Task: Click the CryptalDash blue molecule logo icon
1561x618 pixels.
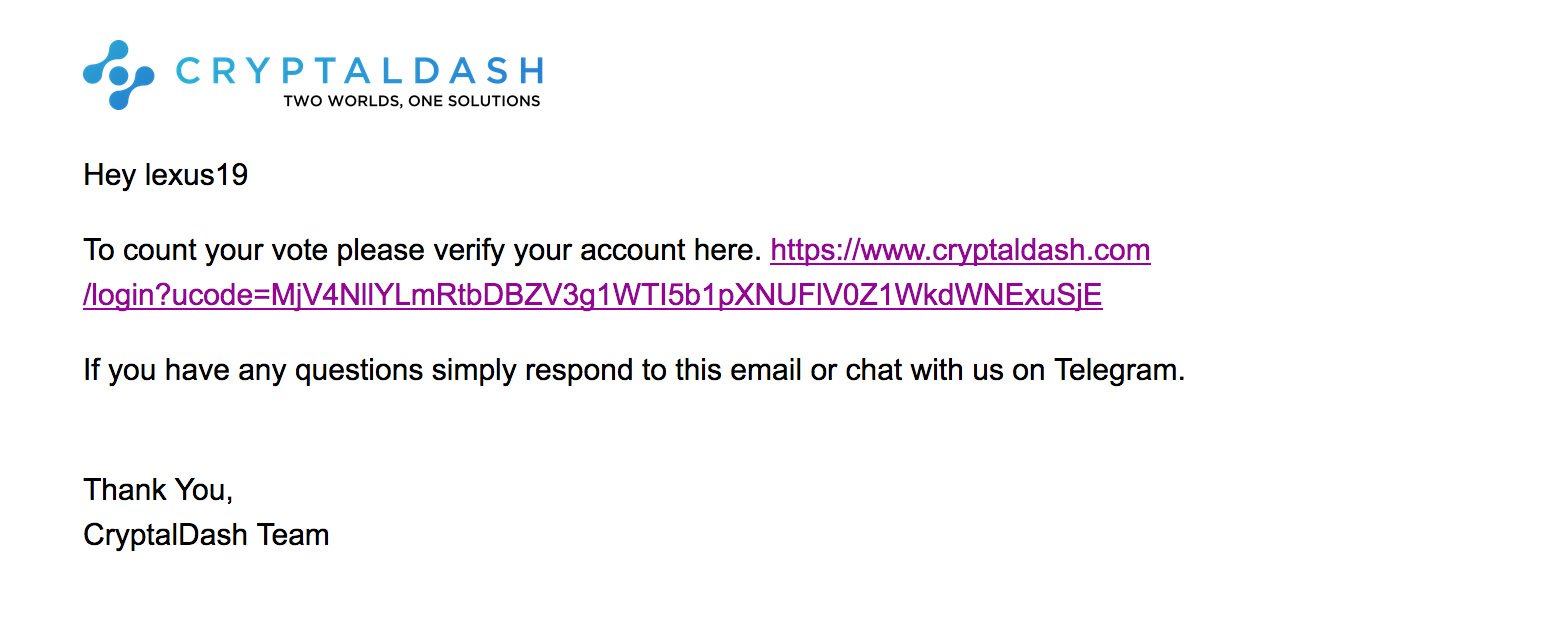Action: tap(118, 75)
